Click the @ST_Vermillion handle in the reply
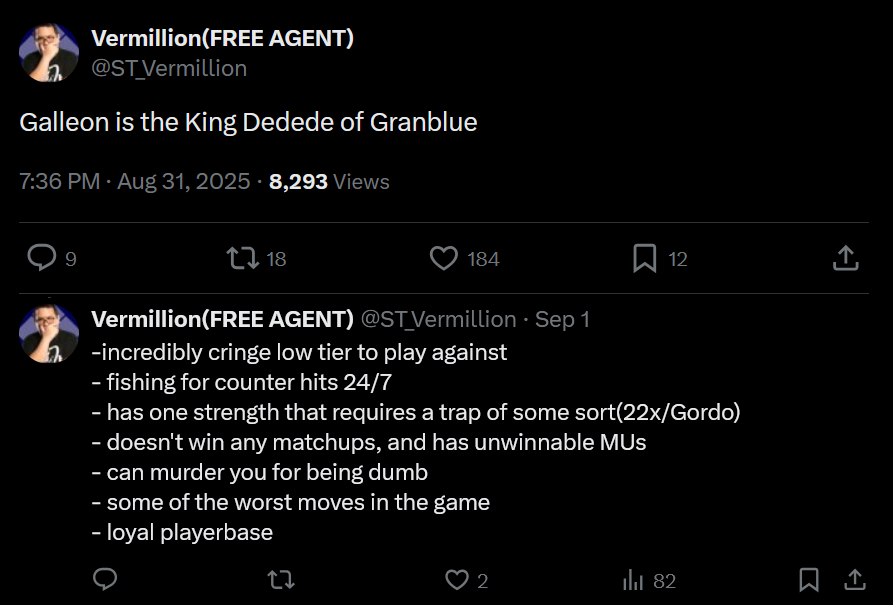Image resolution: width=893 pixels, height=605 pixels. click(437, 319)
